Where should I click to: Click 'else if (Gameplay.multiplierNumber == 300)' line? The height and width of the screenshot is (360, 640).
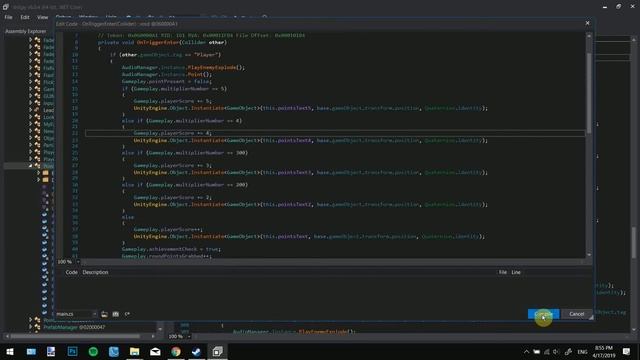pos(184,153)
